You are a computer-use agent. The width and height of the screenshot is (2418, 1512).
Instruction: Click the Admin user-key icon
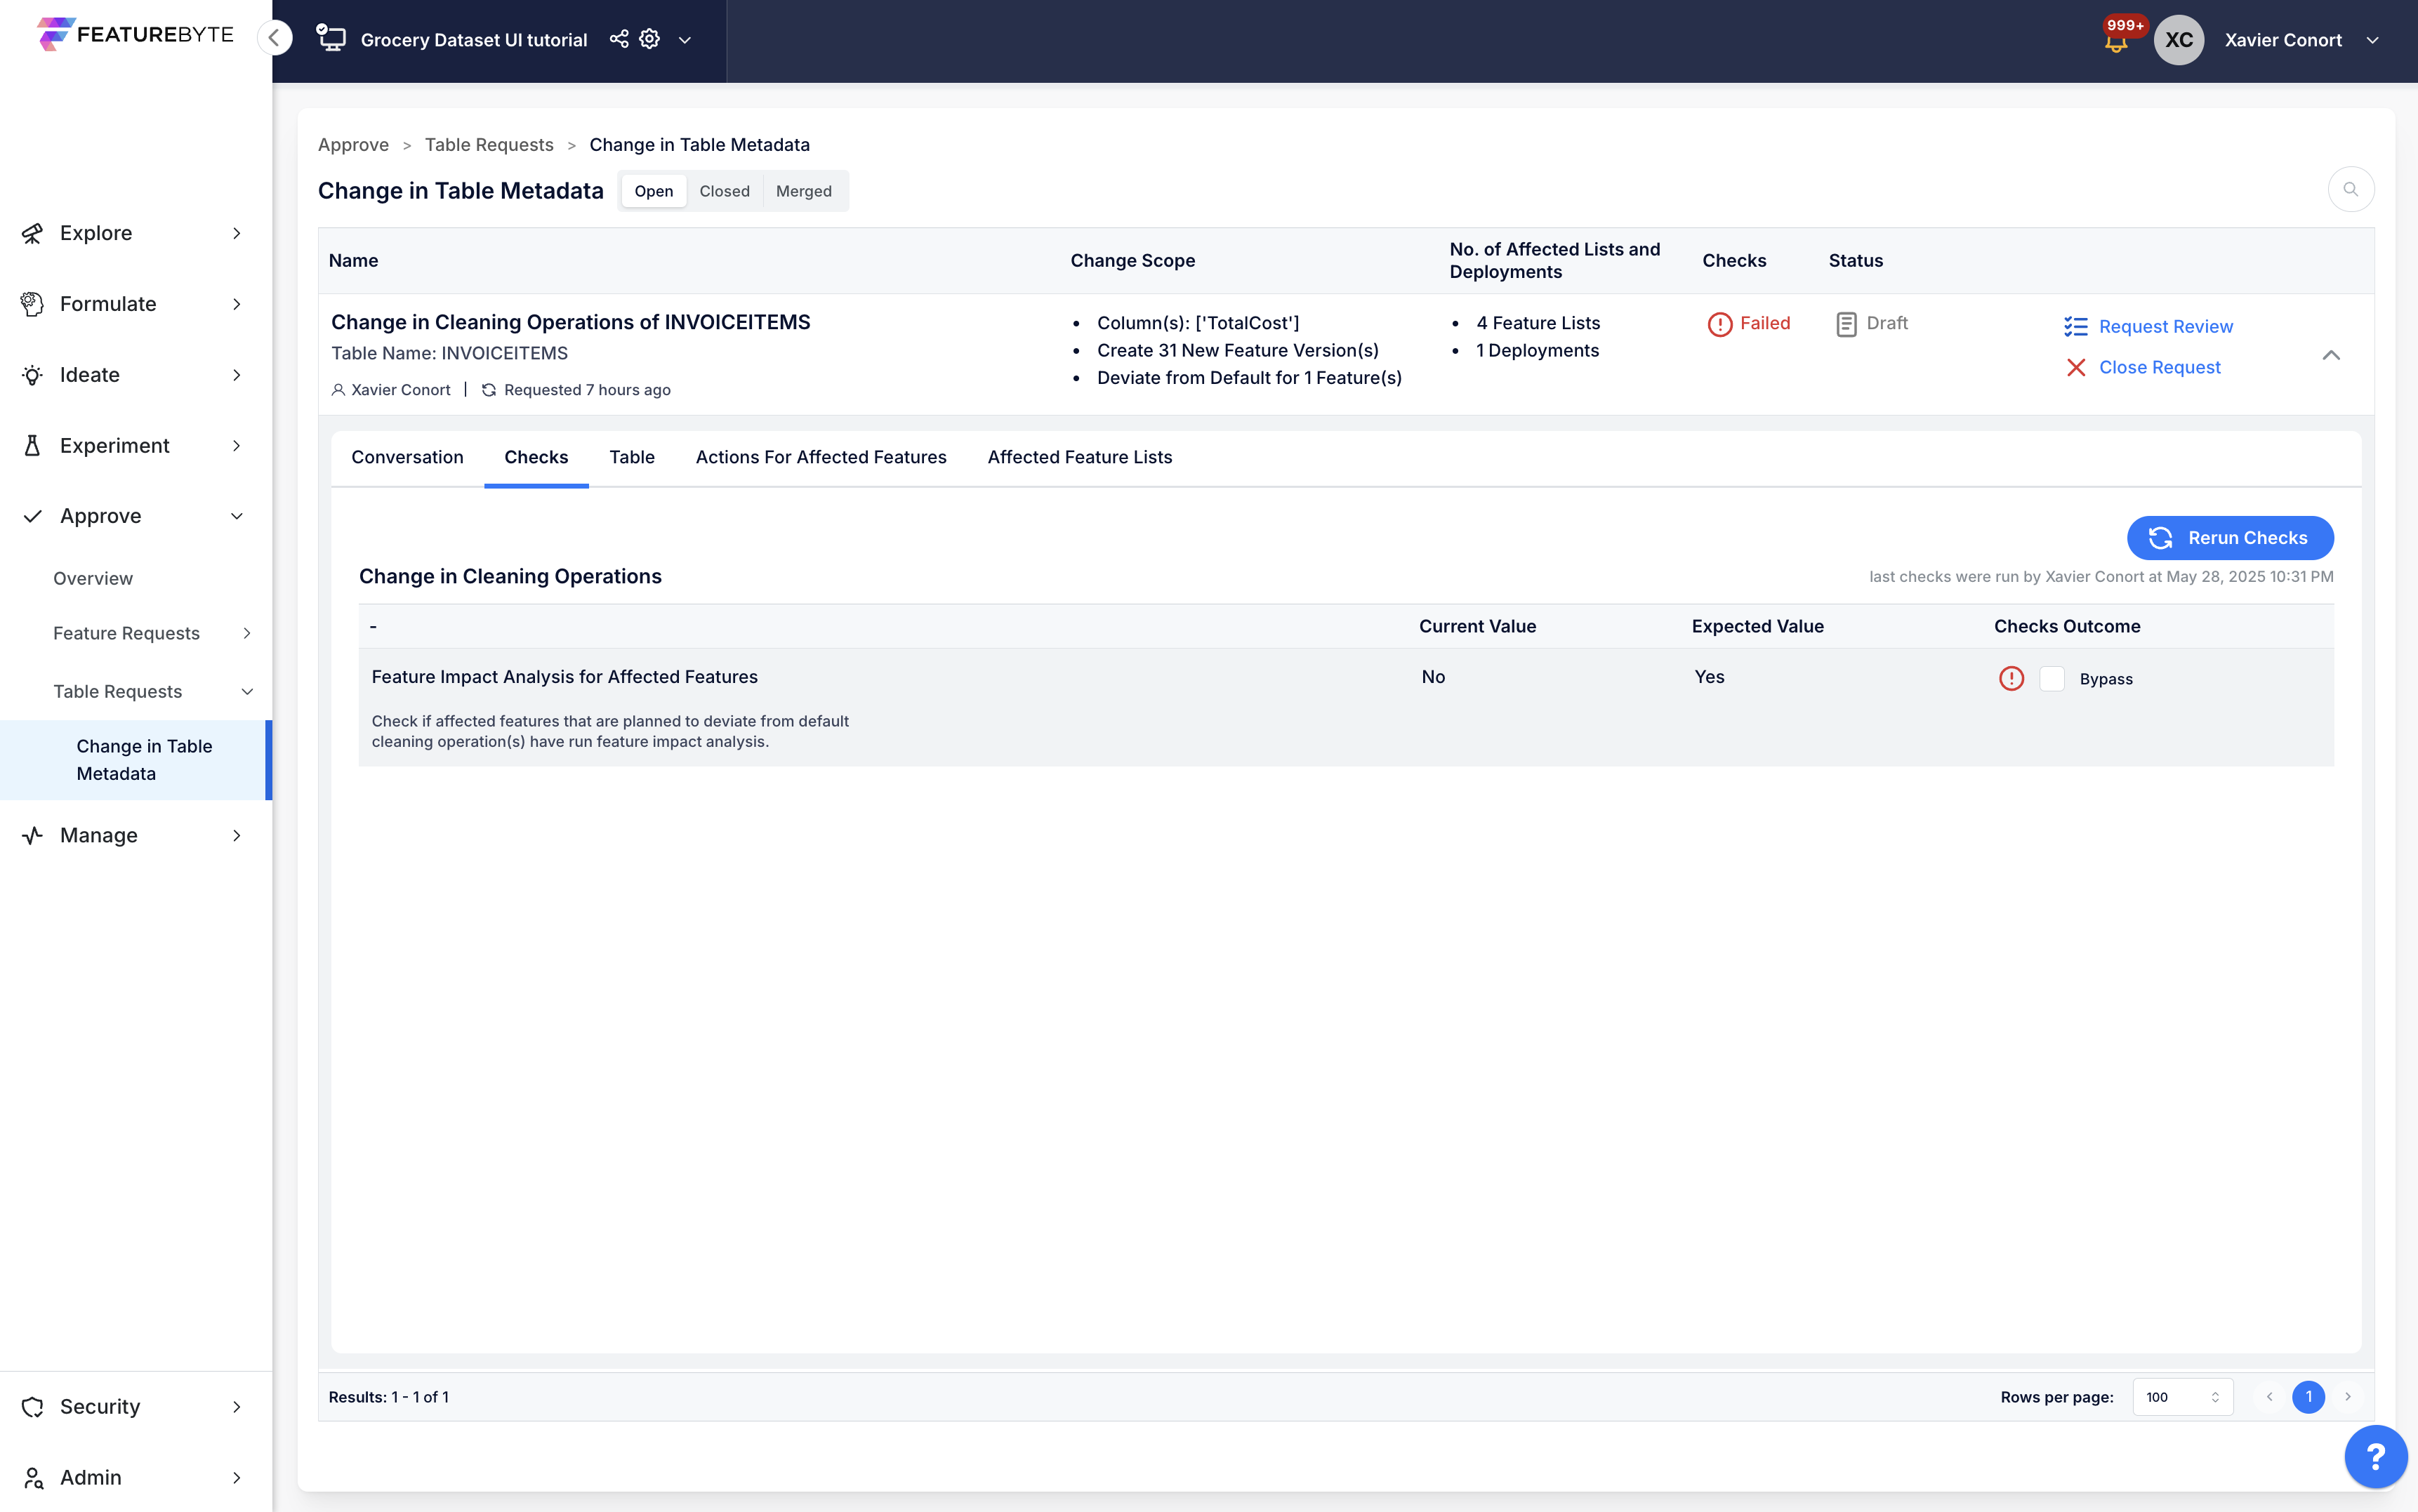click(32, 1478)
